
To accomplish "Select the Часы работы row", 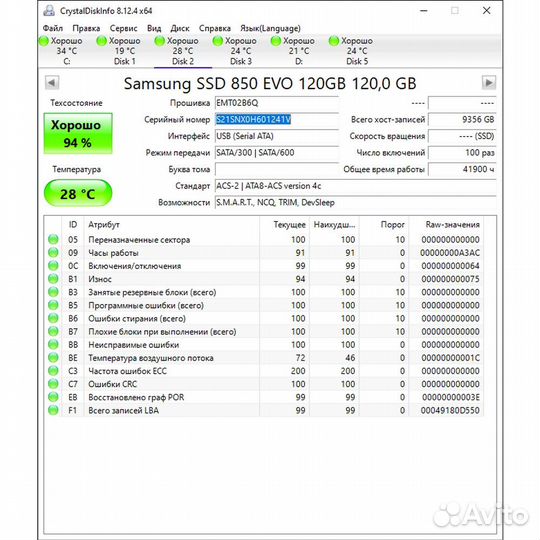I will point(264,252).
